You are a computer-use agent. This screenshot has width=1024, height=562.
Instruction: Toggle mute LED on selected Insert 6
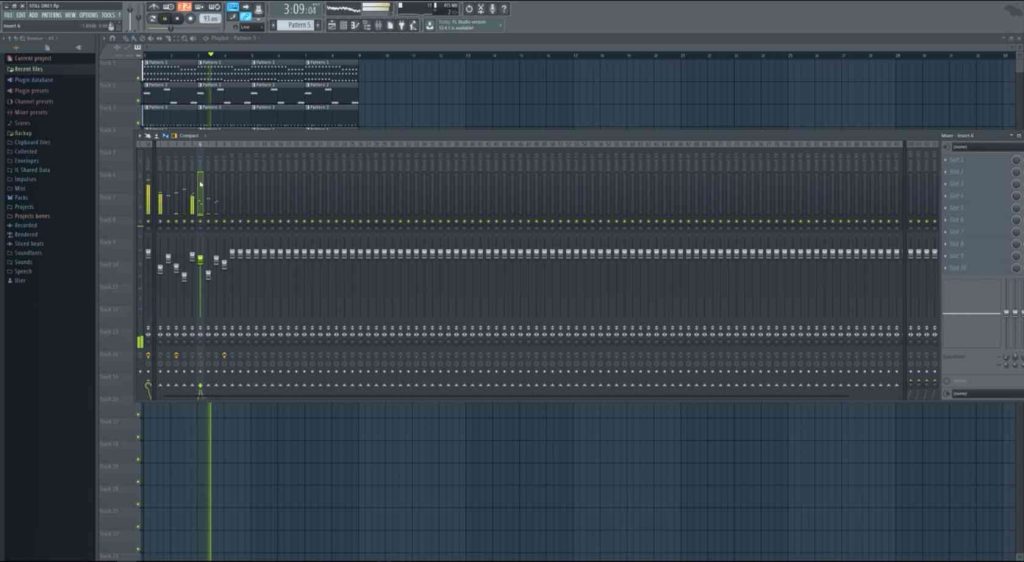200,222
